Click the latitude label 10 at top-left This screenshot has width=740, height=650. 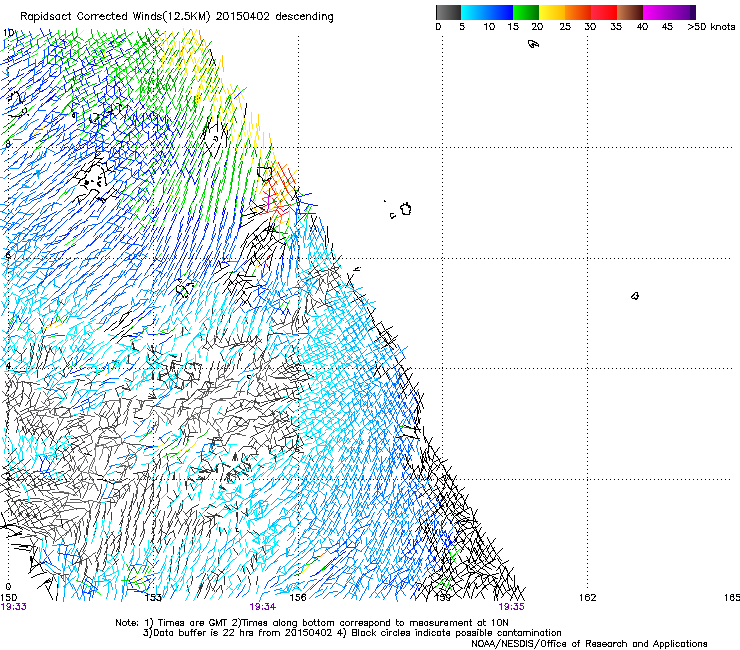[x=8, y=33]
